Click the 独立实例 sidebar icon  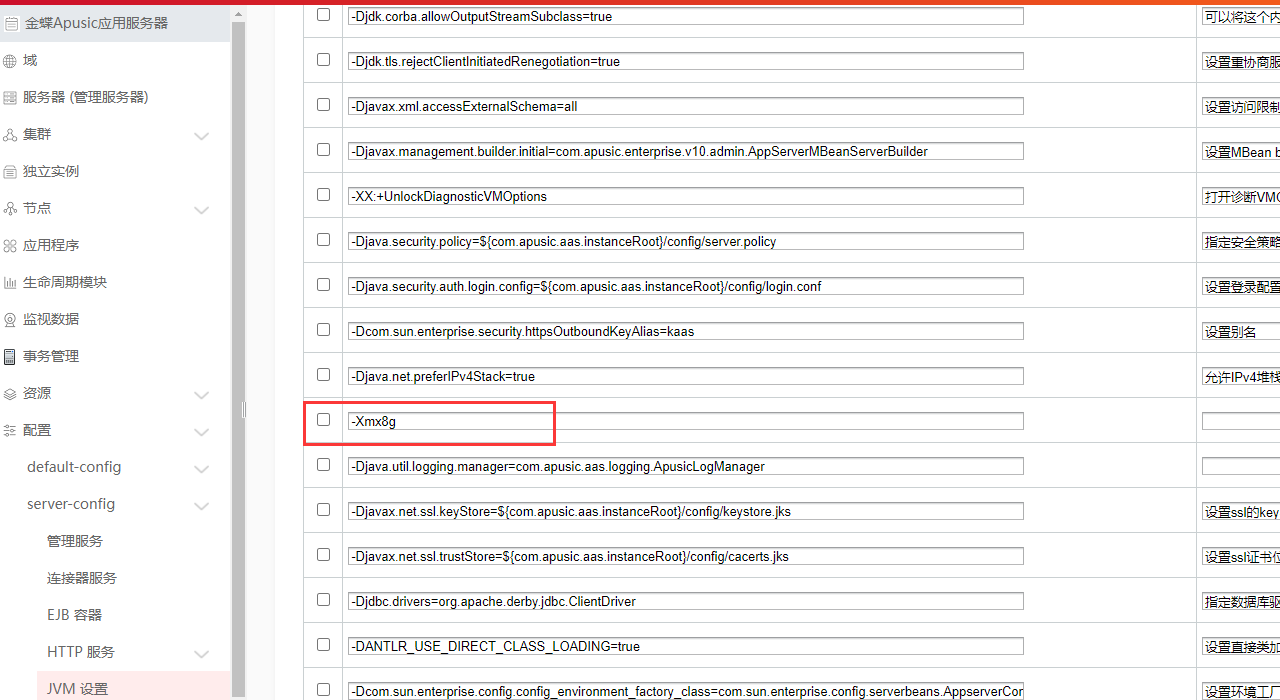point(10,172)
